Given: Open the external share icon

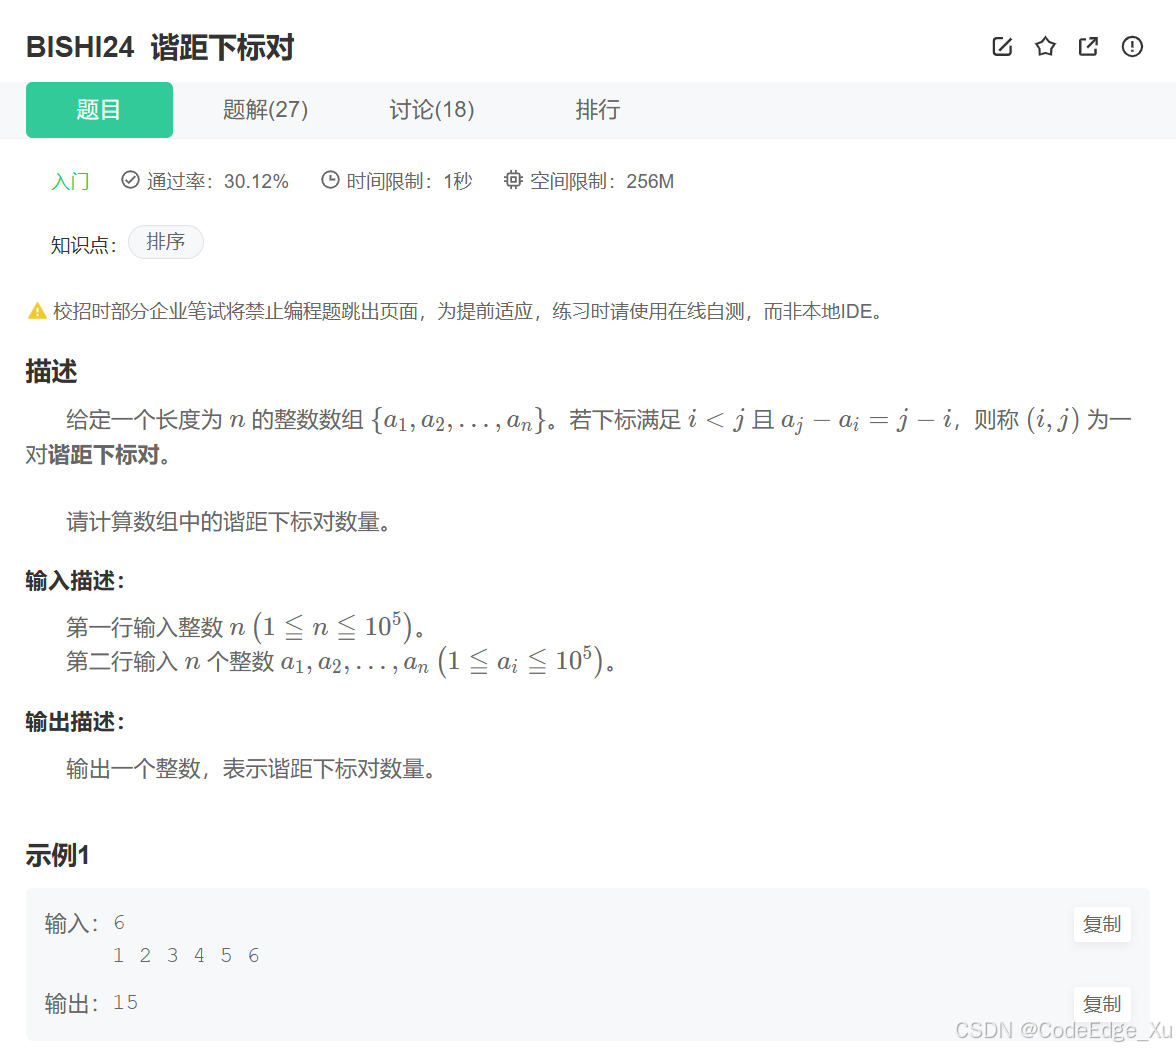Looking at the screenshot, I should pos(1088,46).
